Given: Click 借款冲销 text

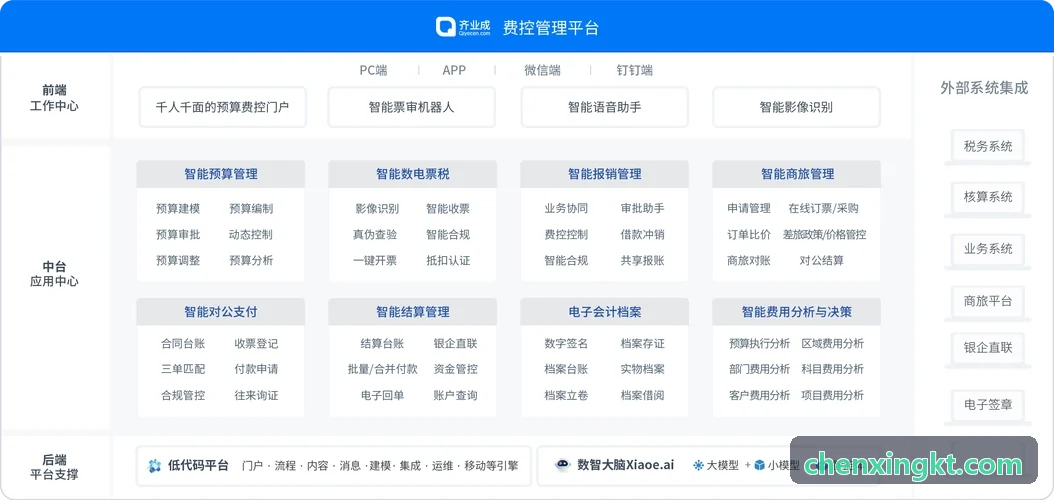Looking at the screenshot, I should coord(643,235).
